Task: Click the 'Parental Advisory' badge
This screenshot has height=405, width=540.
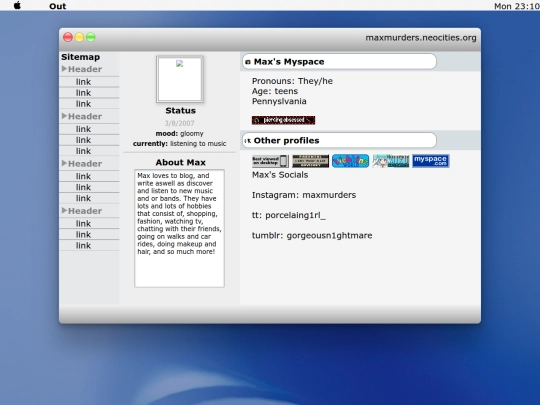Action: (310, 161)
